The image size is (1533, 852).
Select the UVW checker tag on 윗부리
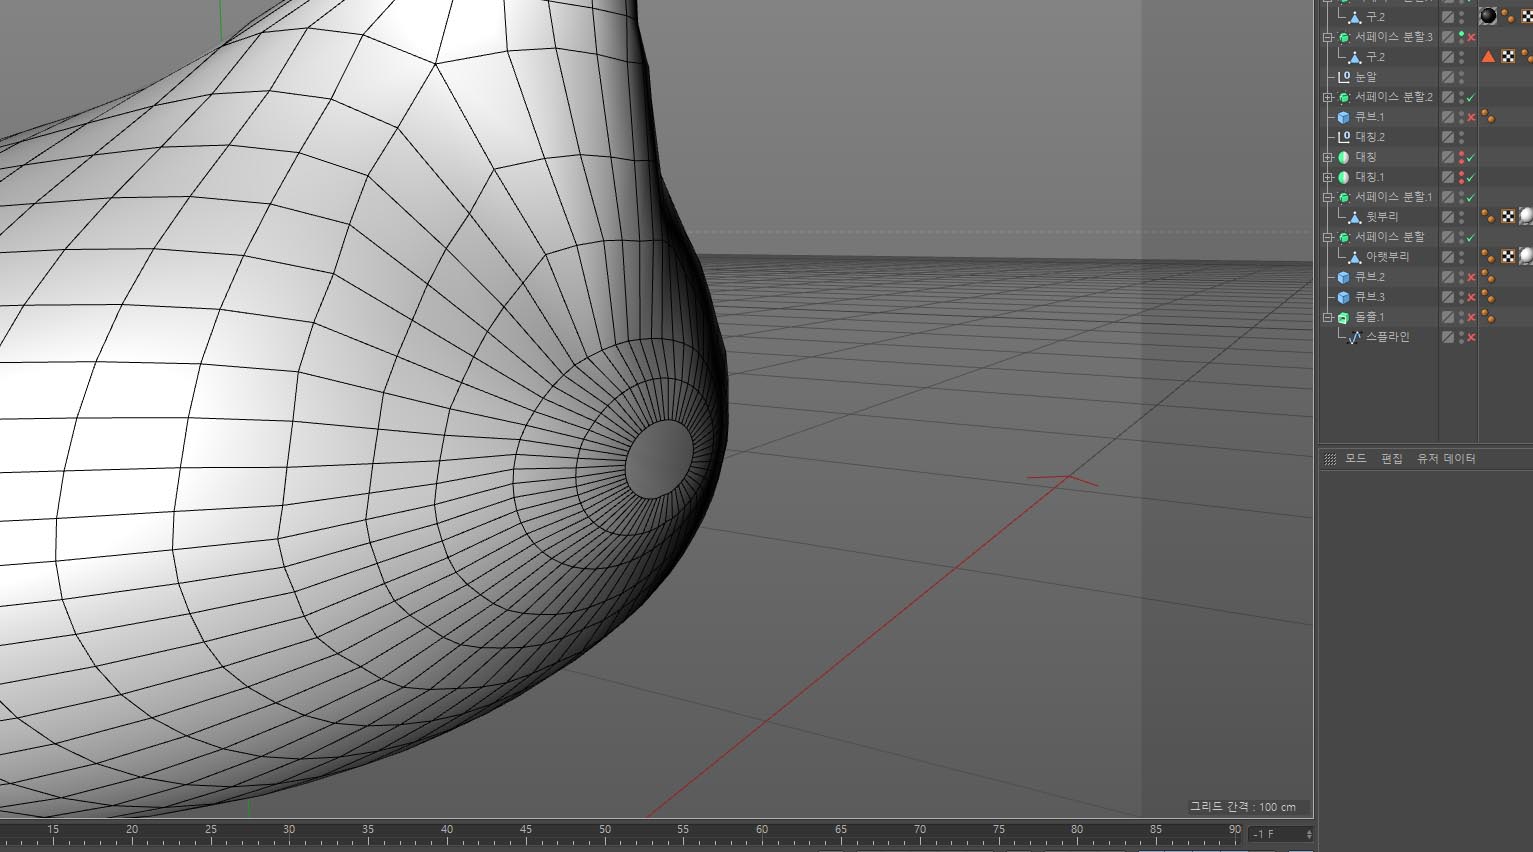[1508, 217]
